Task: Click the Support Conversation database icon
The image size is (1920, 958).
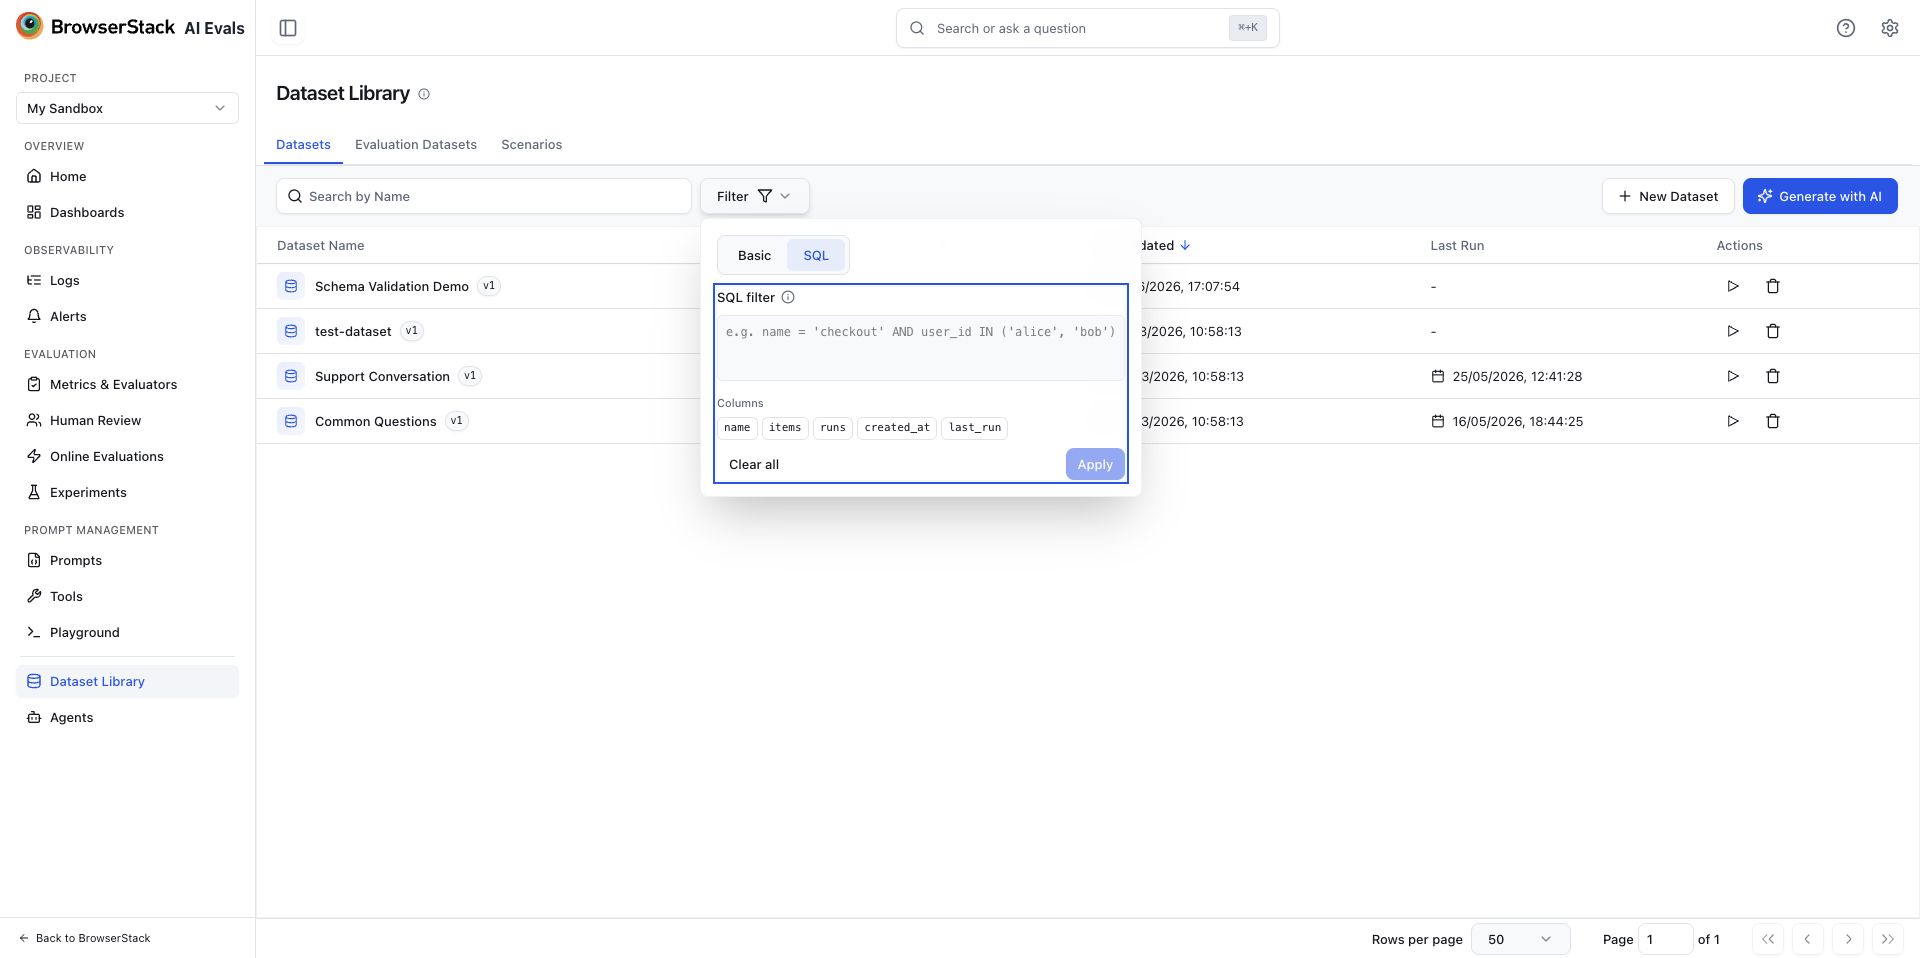Action: click(291, 376)
